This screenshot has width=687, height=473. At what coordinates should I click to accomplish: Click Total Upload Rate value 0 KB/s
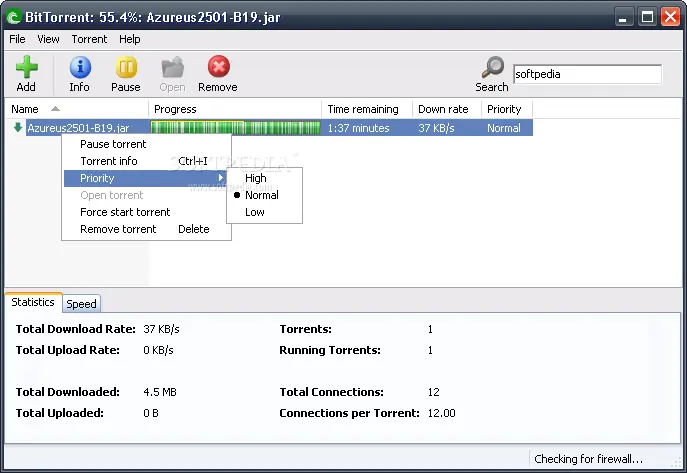point(158,350)
